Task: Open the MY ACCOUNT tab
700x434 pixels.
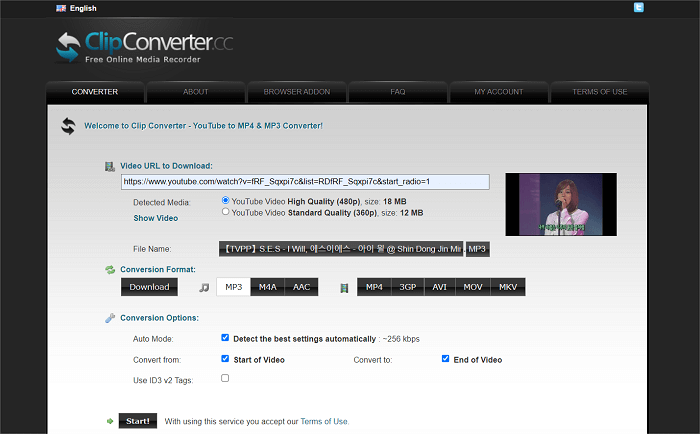Action: 499,92
